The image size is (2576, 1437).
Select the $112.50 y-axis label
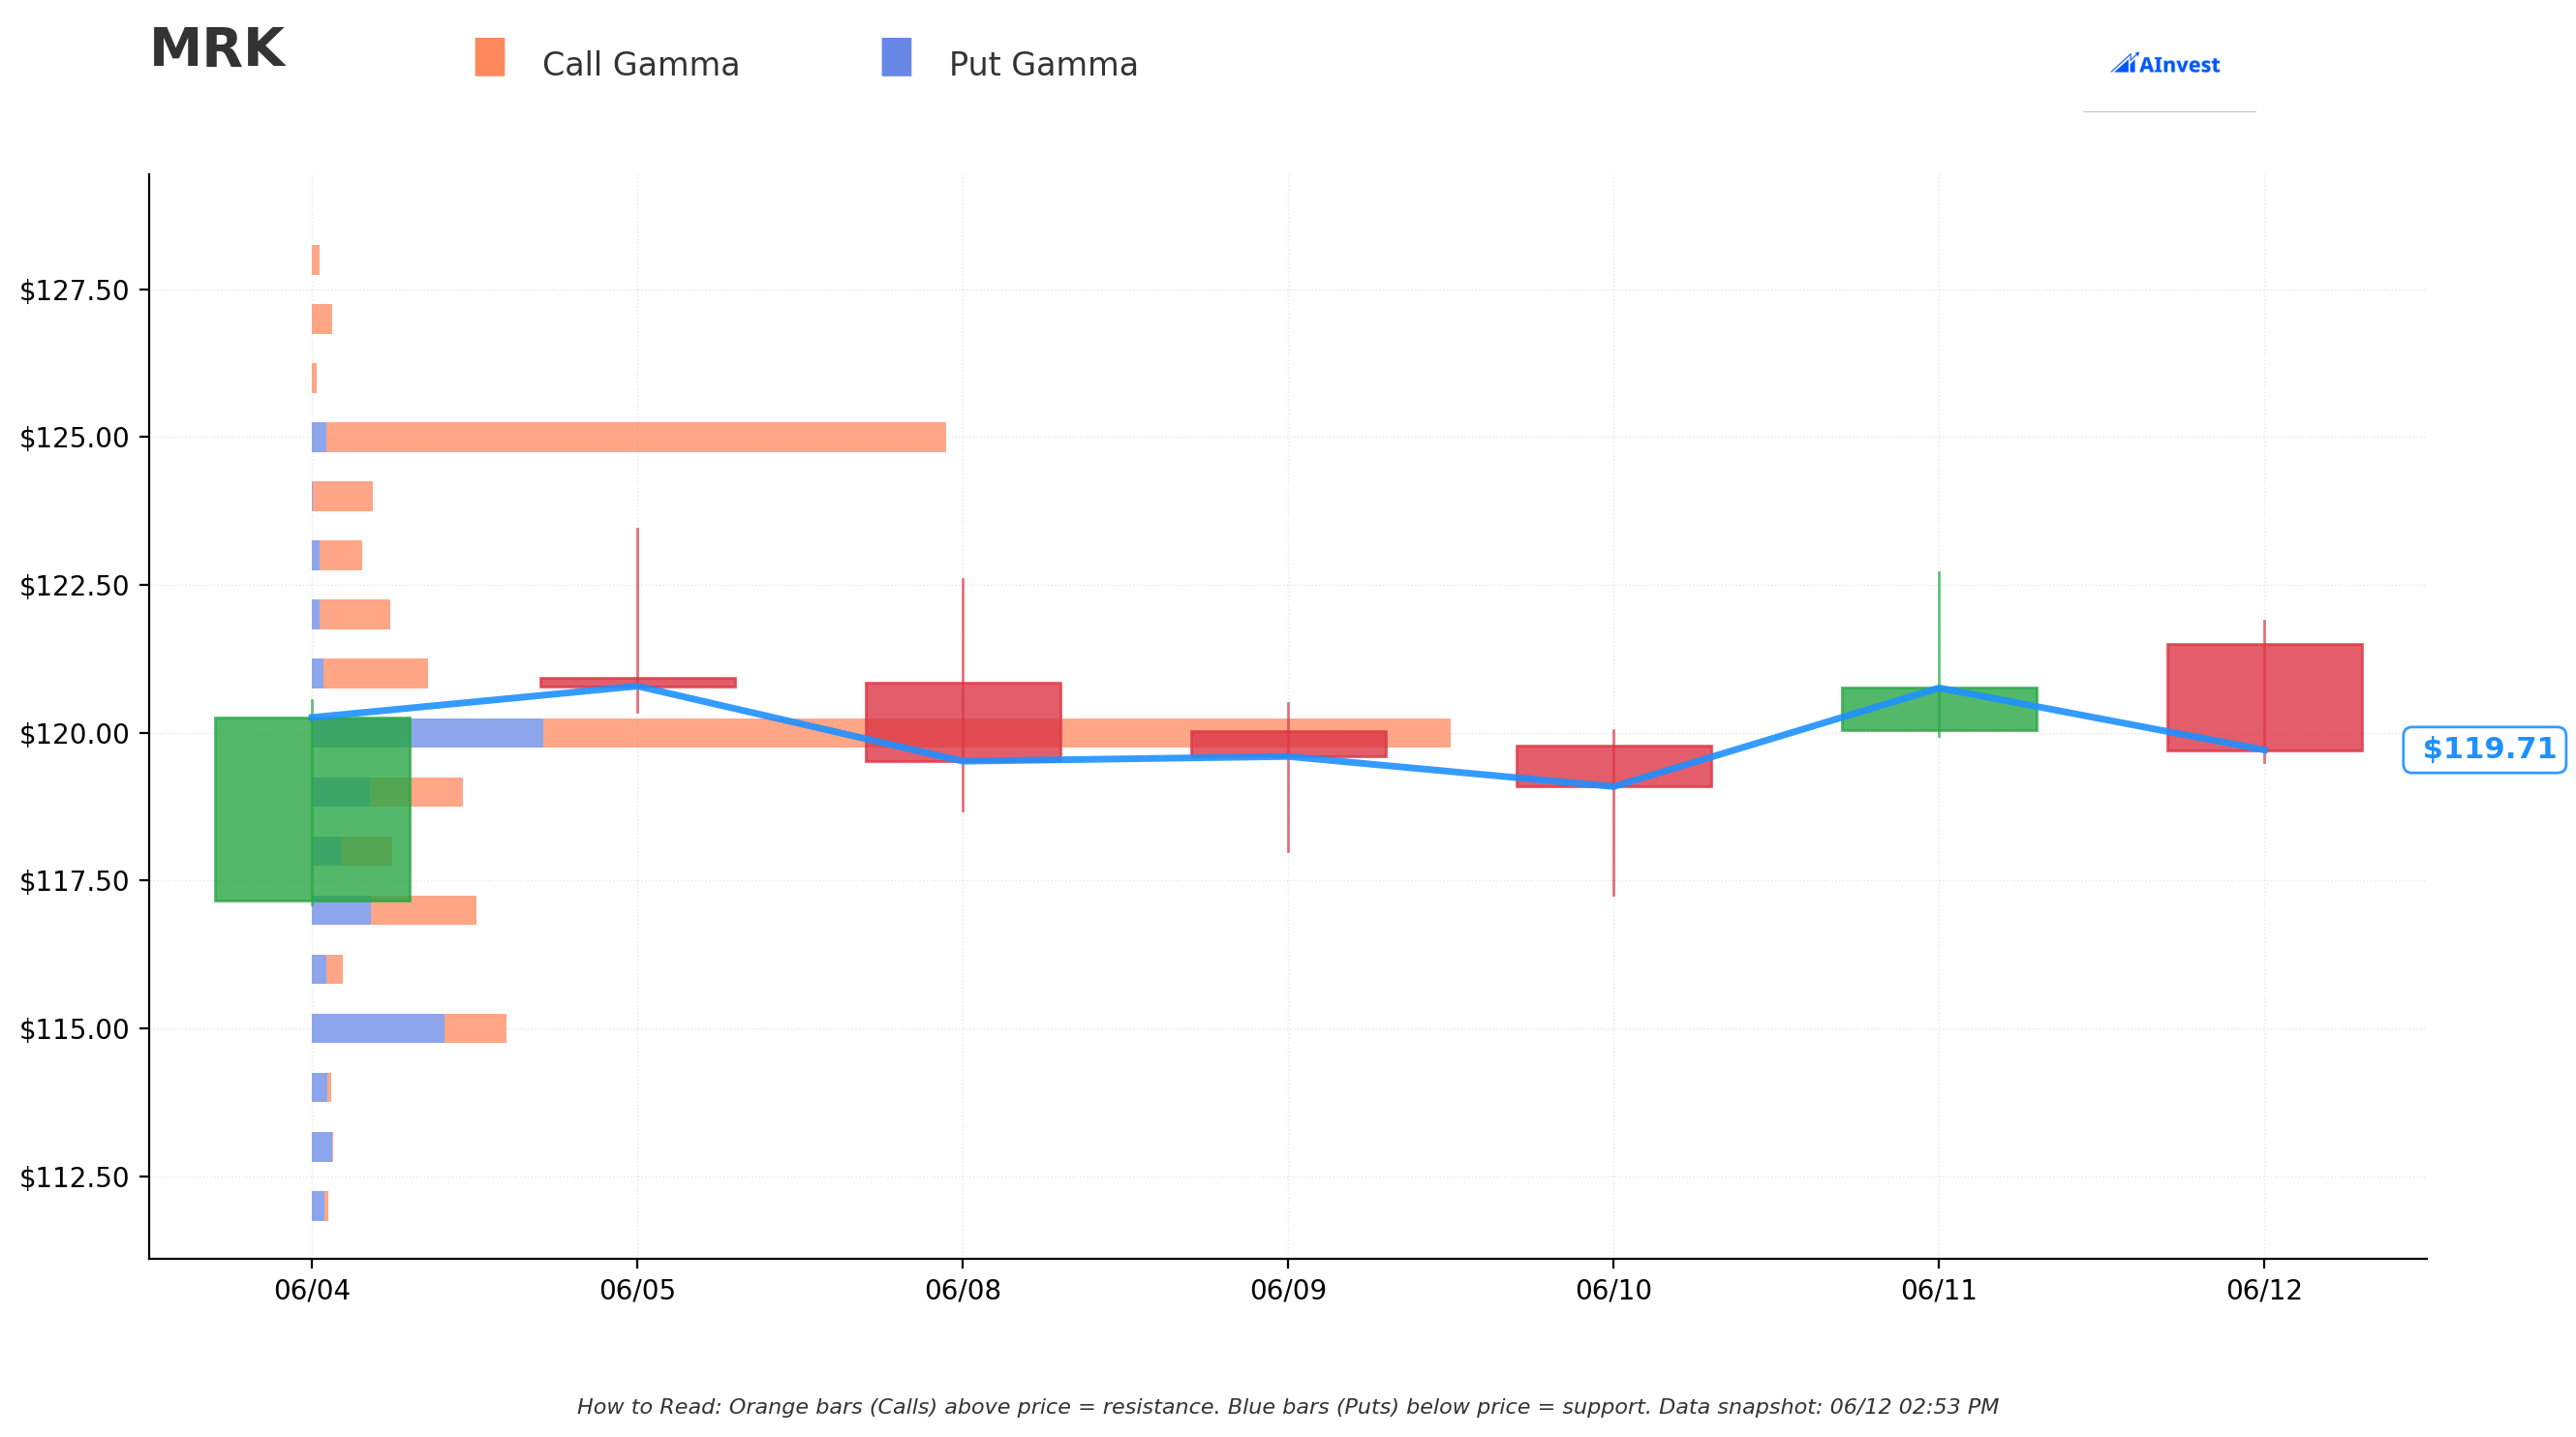74,1177
